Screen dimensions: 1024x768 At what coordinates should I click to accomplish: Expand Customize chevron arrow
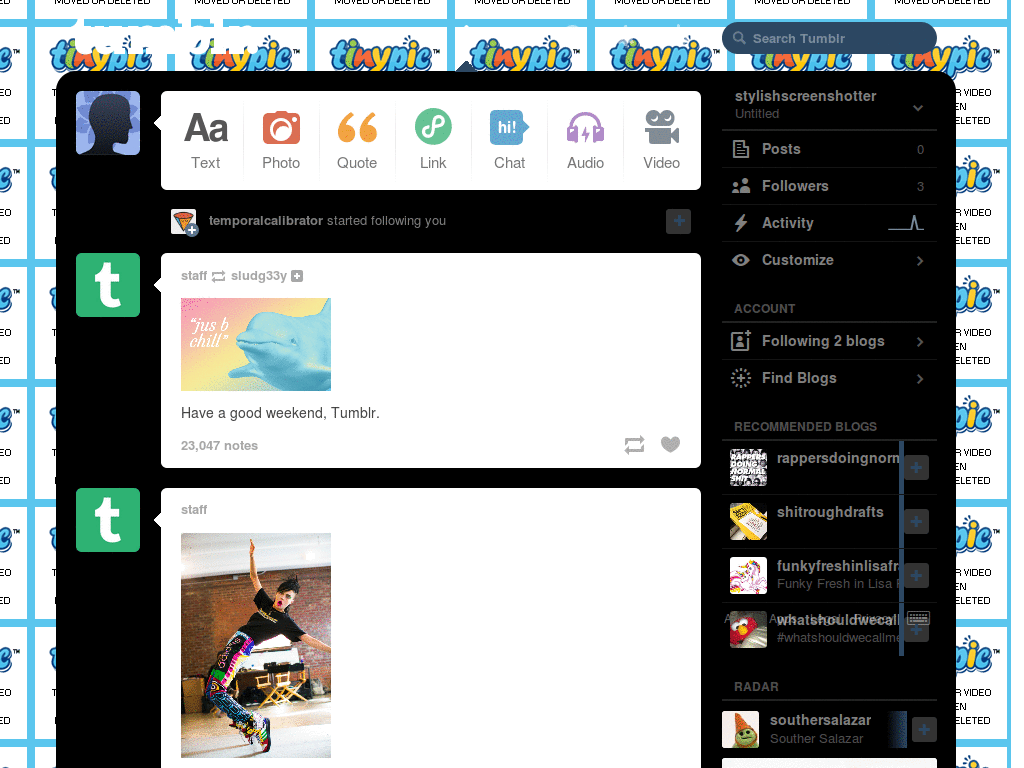coord(920,261)
